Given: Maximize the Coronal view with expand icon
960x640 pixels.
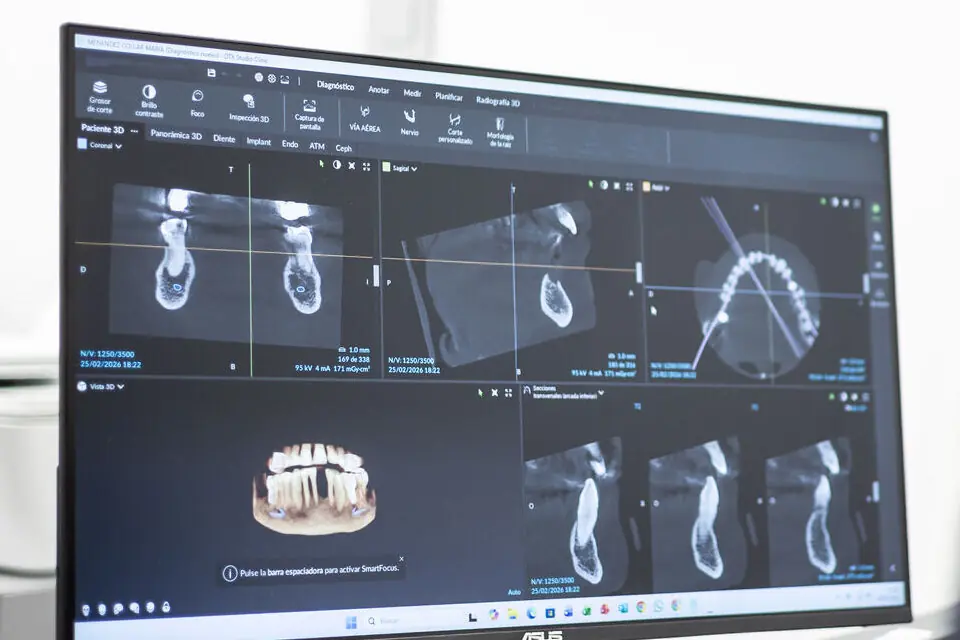Looking at the screenshot, I should [x=366, y=167].
